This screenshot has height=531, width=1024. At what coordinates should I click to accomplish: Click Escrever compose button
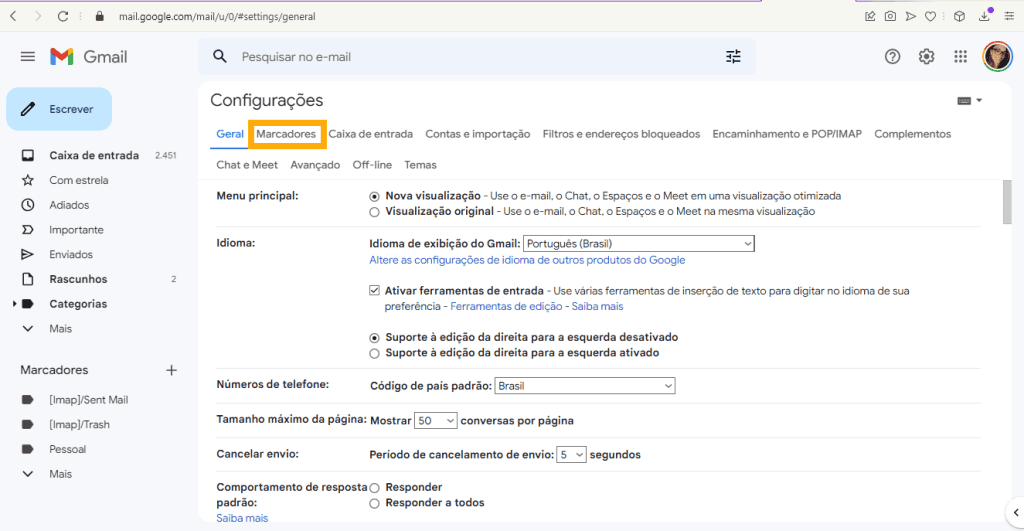tap(59, 109)
